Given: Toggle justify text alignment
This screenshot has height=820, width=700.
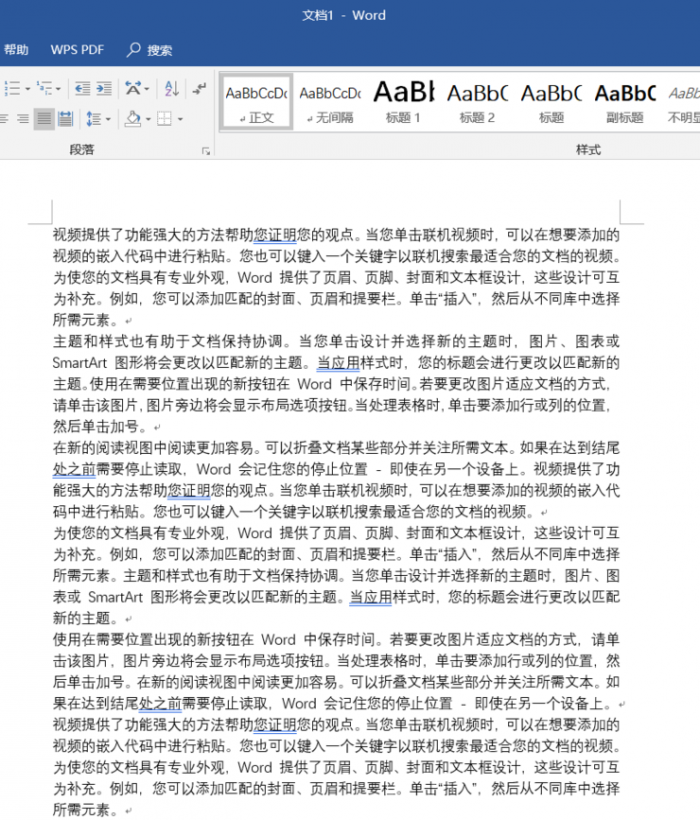Looking at the screenshot, I should coord(43,119).
